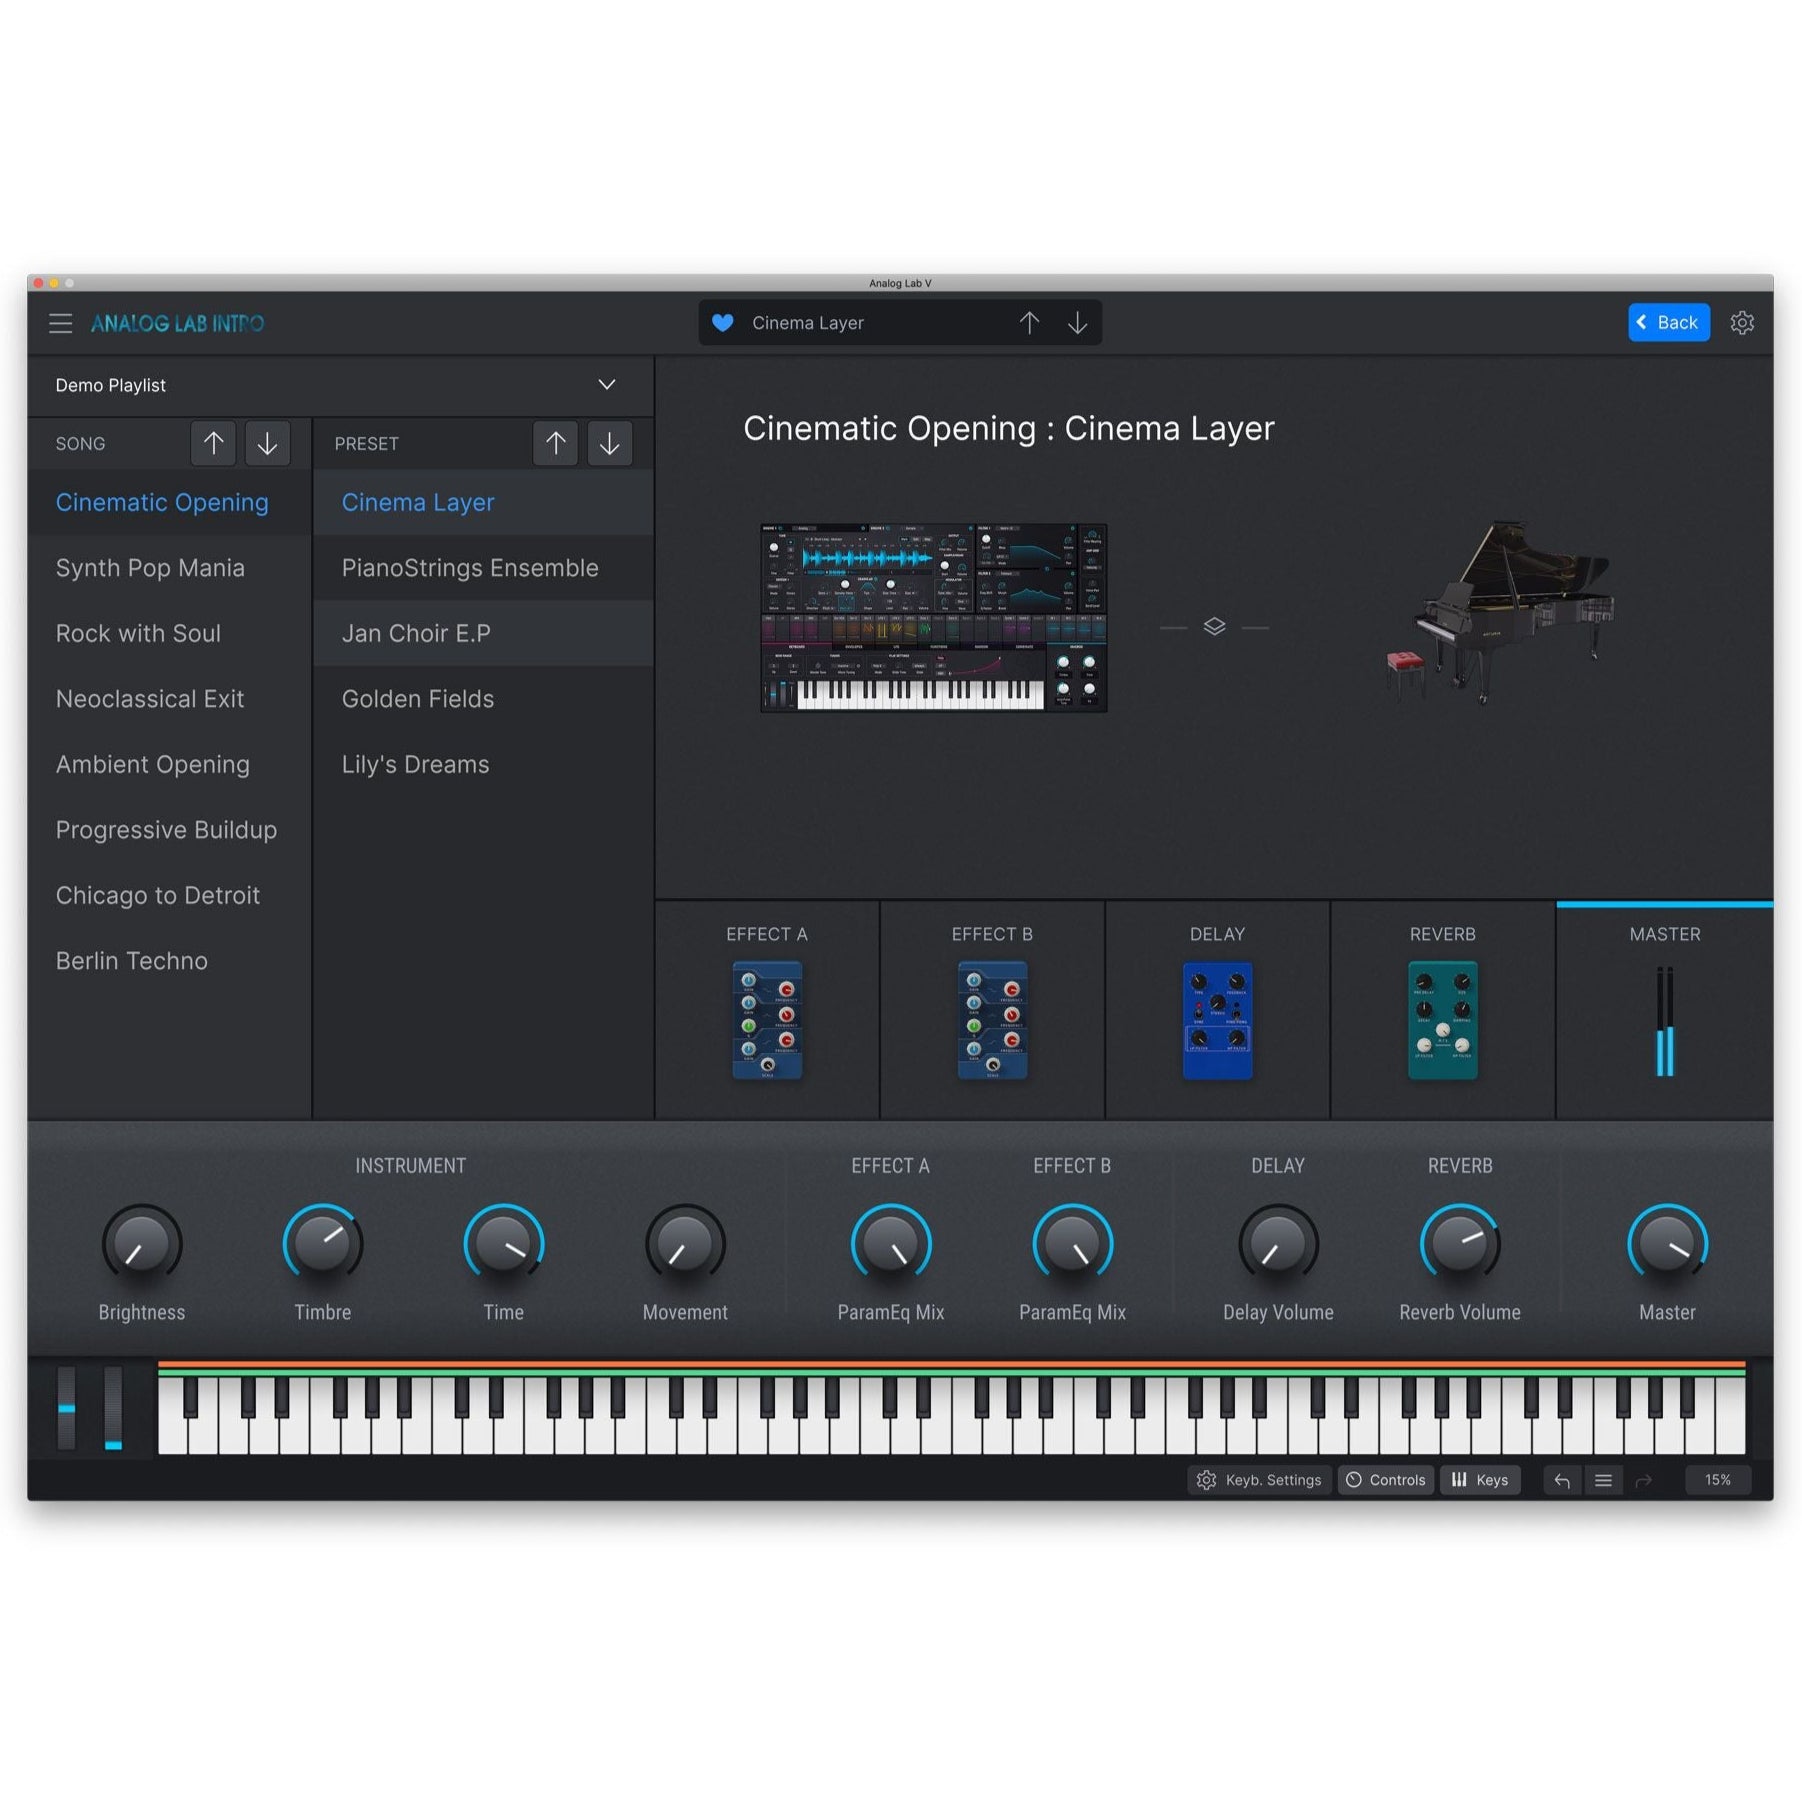Select previous song with SONG up arrow
The width and height of the screenshot is (1802, 1802).
point(213,443)
